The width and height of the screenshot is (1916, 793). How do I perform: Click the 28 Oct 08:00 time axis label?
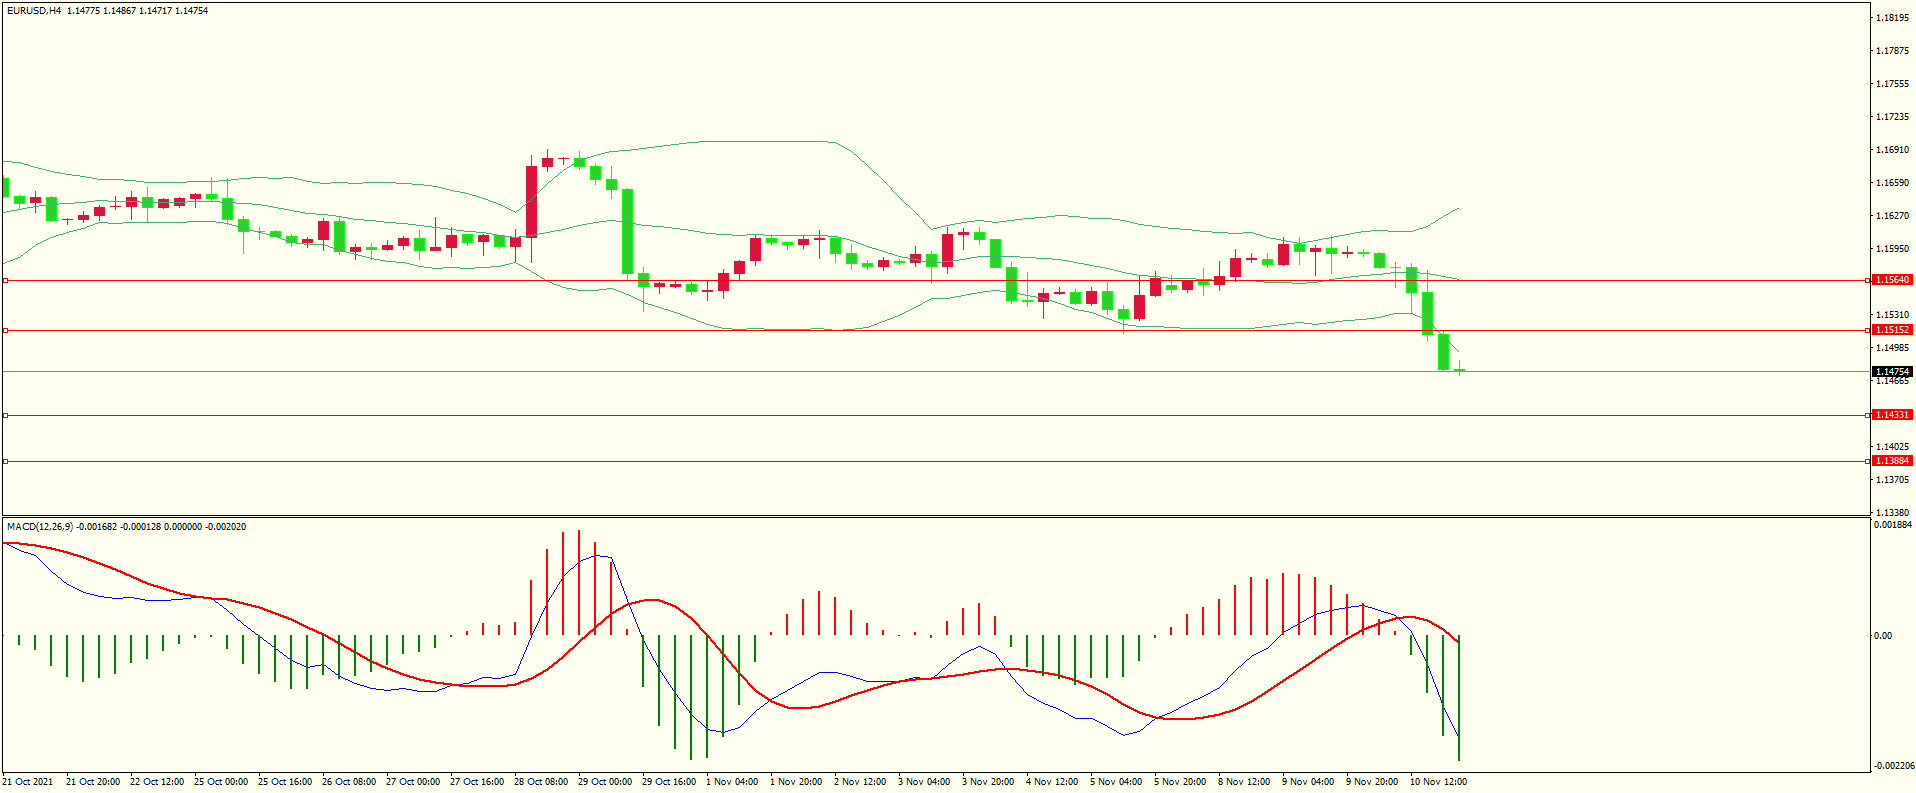pos(540,782)
